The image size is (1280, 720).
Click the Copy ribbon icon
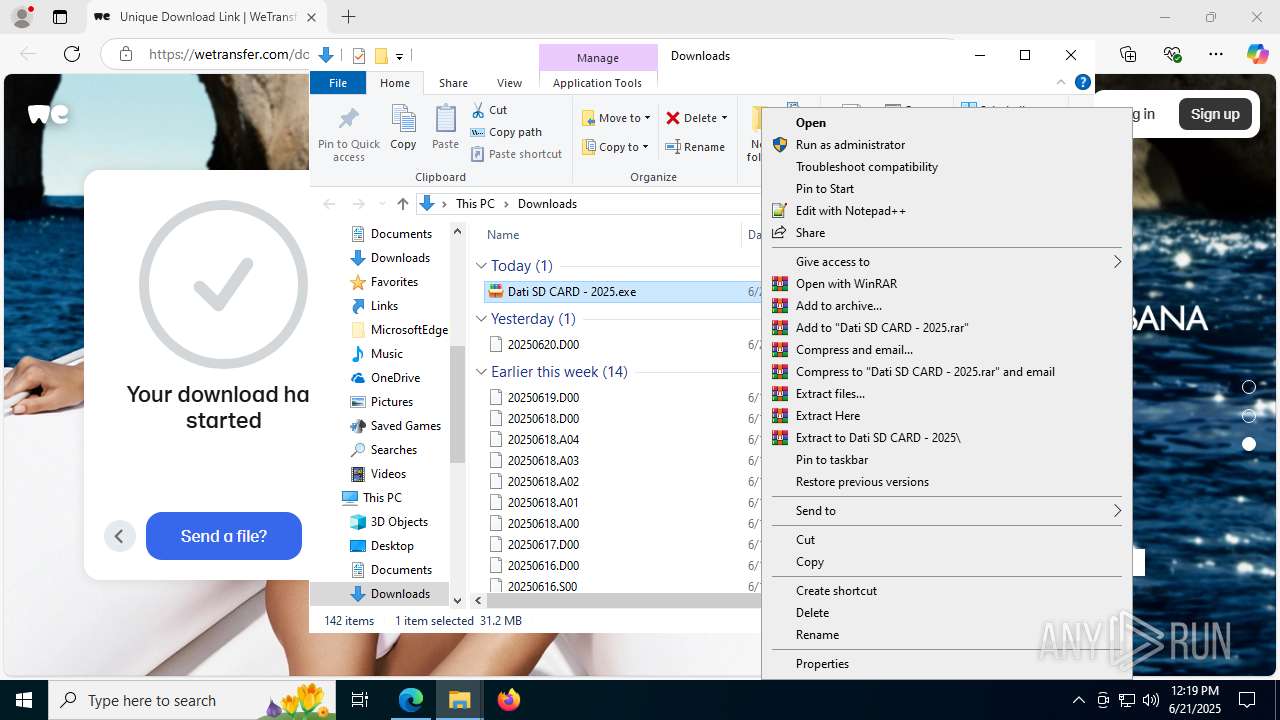(403, 120)
